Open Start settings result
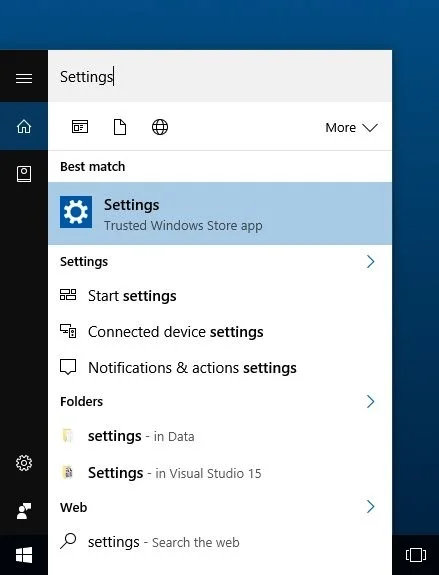439x575 pixels. point(220,296)
